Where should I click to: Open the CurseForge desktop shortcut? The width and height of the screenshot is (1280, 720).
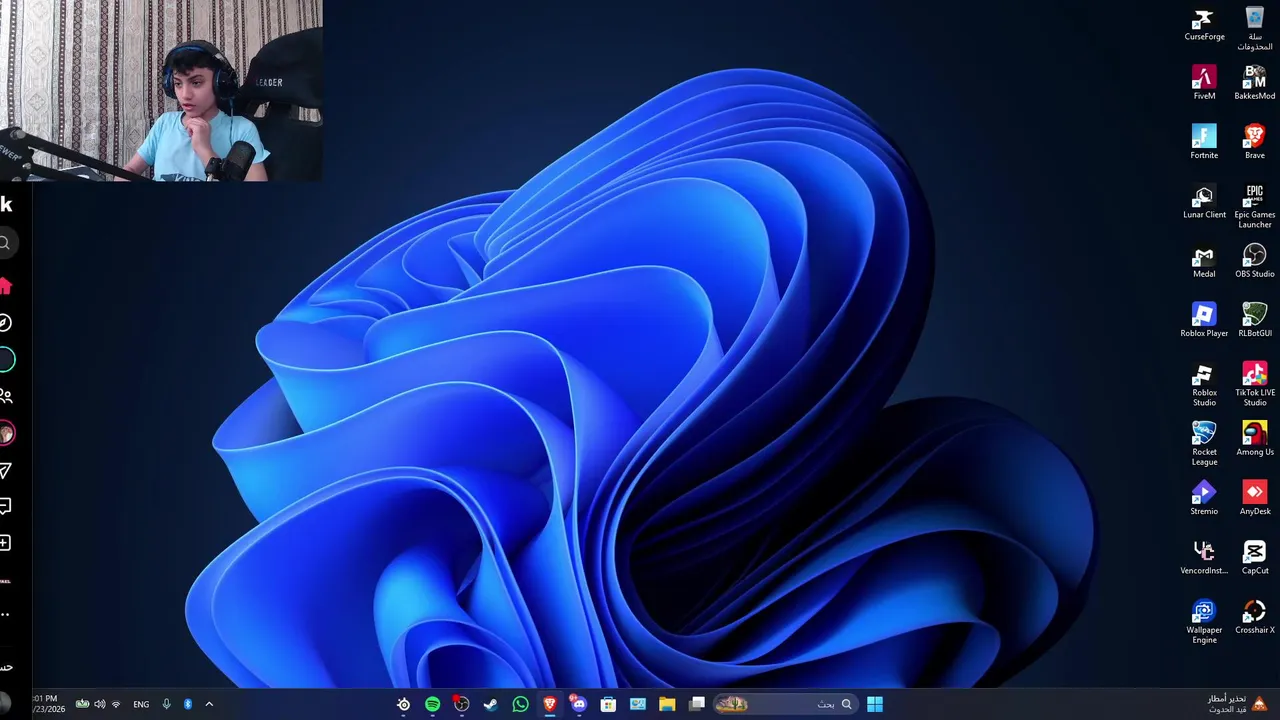pos(1204,25)
